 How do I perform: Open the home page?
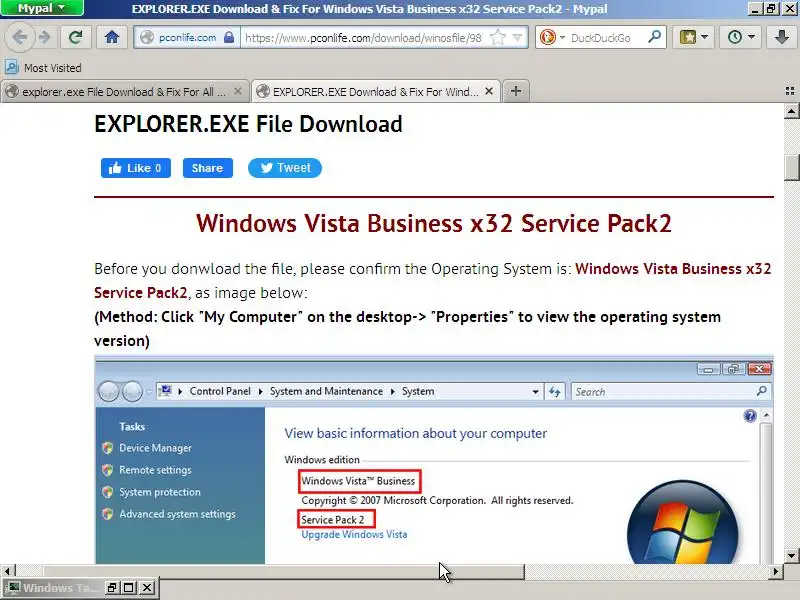(112, 37)
